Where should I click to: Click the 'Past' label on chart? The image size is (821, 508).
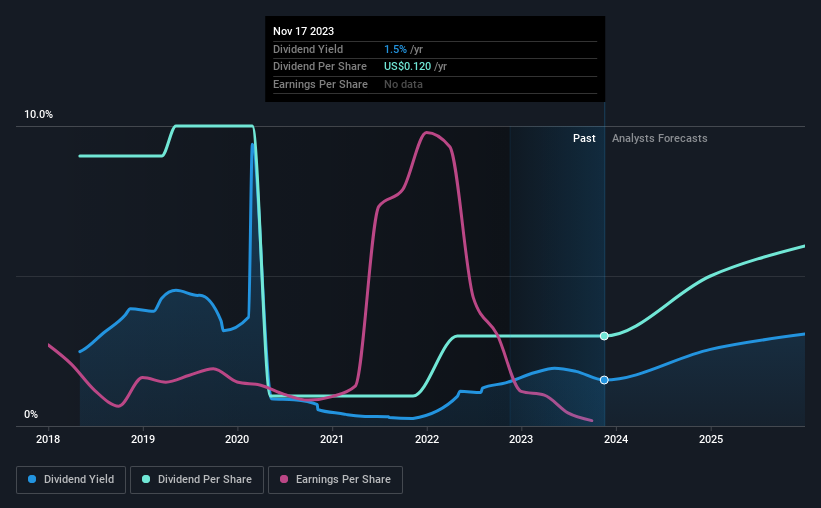(x=584, y=138)
